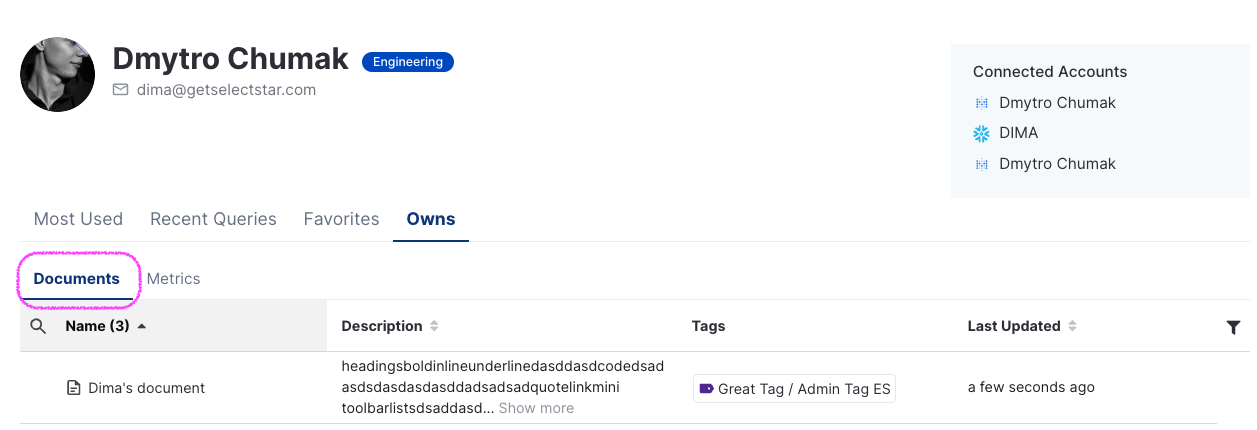
Task: Select the Documents sub-tab
Action: pos(77,279)
